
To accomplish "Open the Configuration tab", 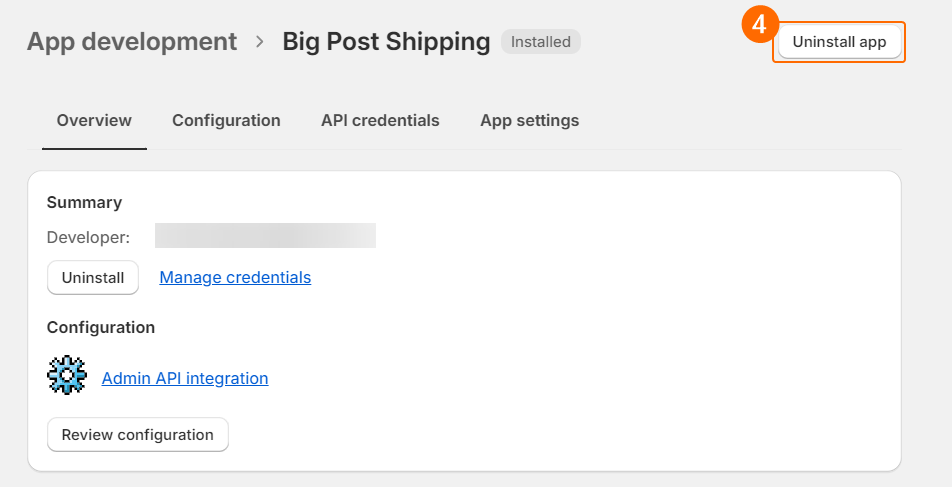I will pyautogui.click(x=226, y=121).
